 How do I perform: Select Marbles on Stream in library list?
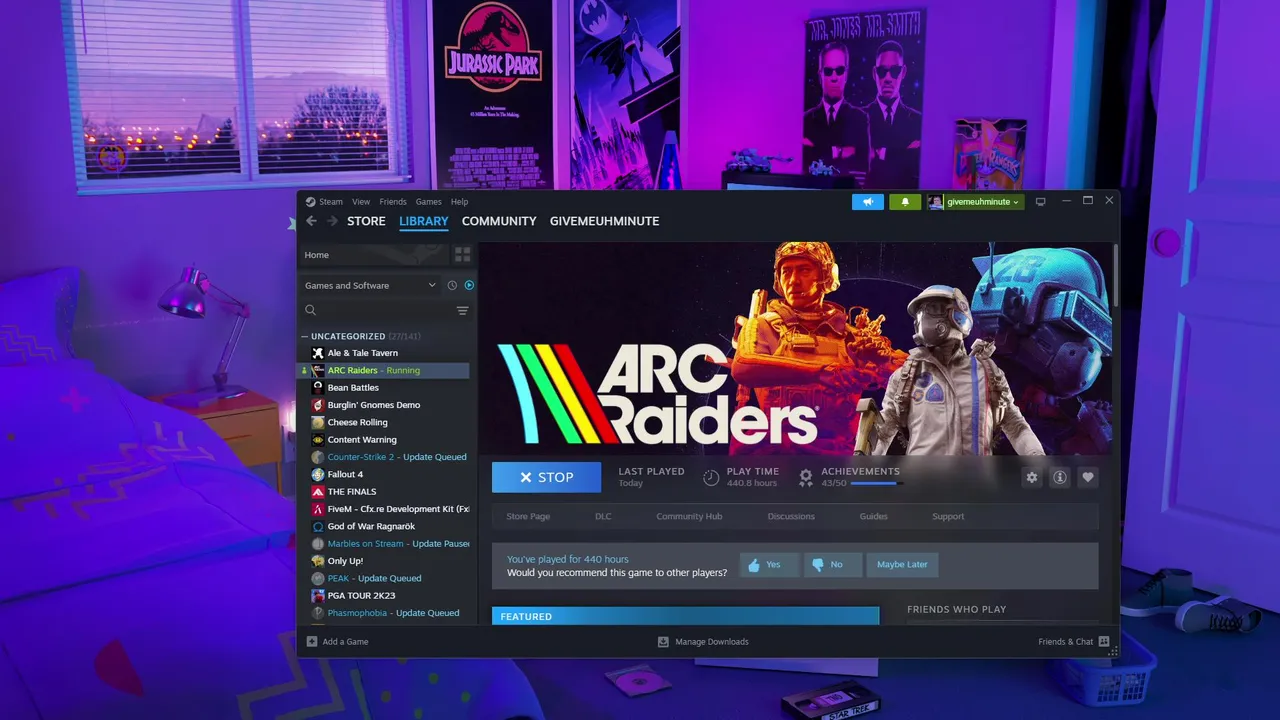point(386,543)
